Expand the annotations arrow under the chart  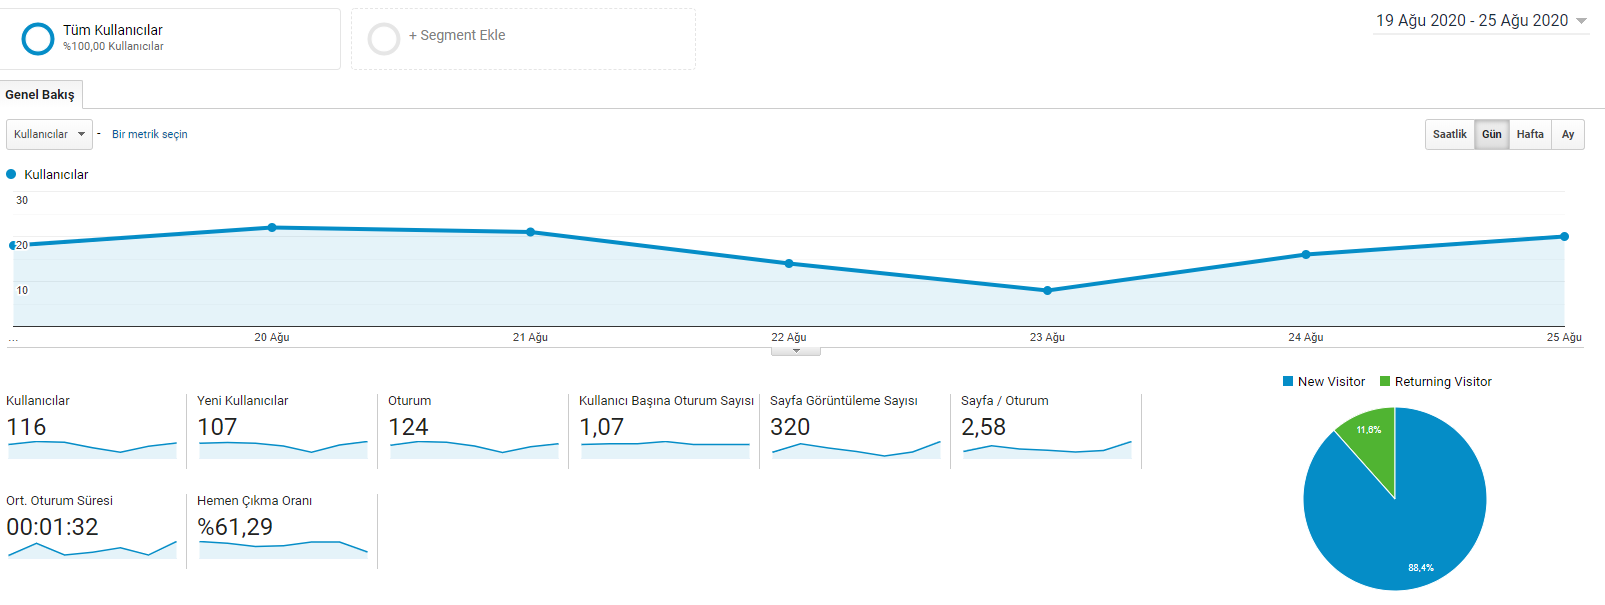(796, 351)
